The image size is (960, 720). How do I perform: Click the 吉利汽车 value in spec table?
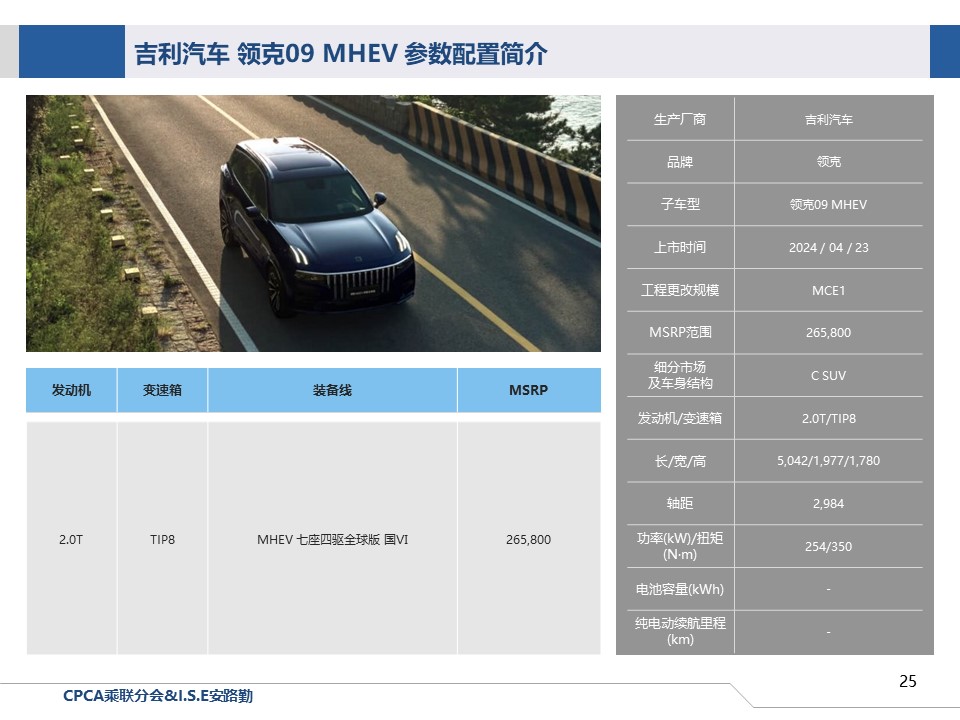pyautogui.click(x=828, y=119)
